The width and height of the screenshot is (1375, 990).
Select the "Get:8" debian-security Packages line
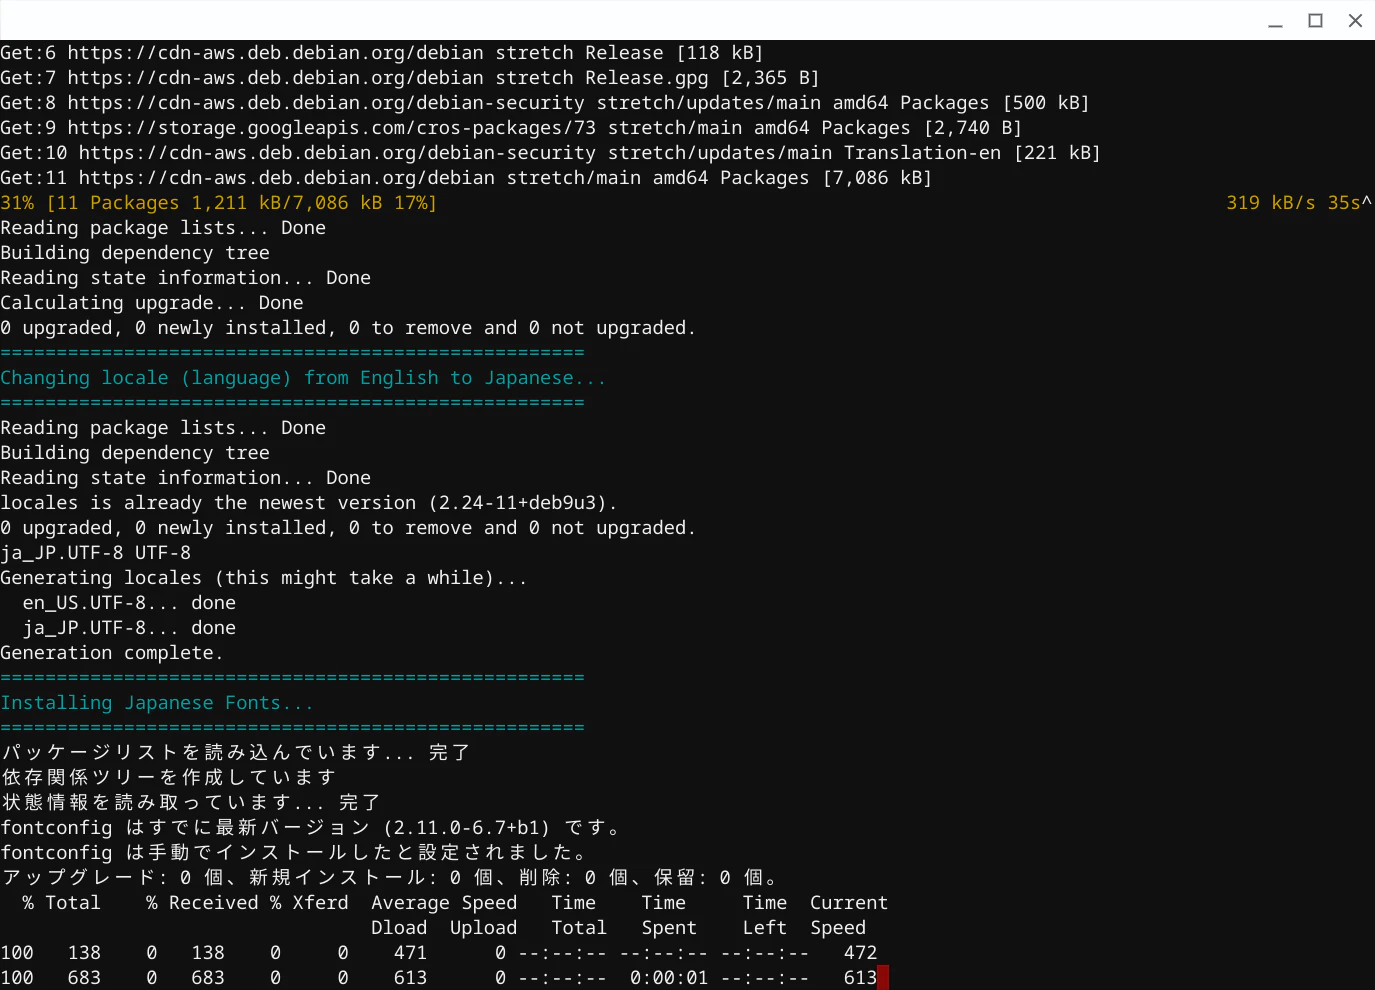[x=545, y=103]
